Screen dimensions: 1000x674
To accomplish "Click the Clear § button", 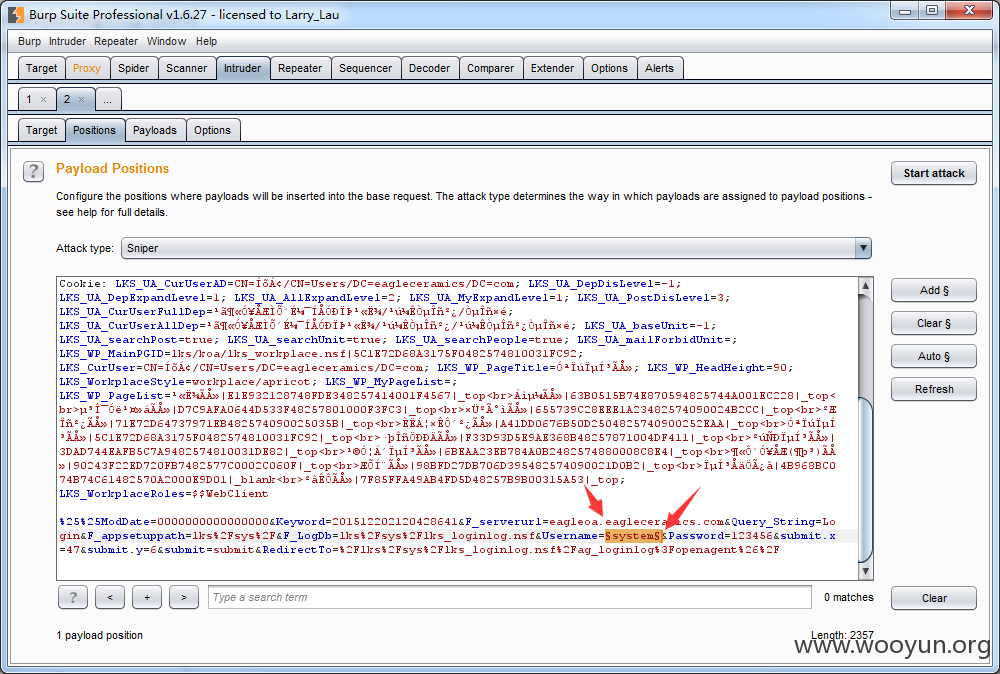I will 934,323.
